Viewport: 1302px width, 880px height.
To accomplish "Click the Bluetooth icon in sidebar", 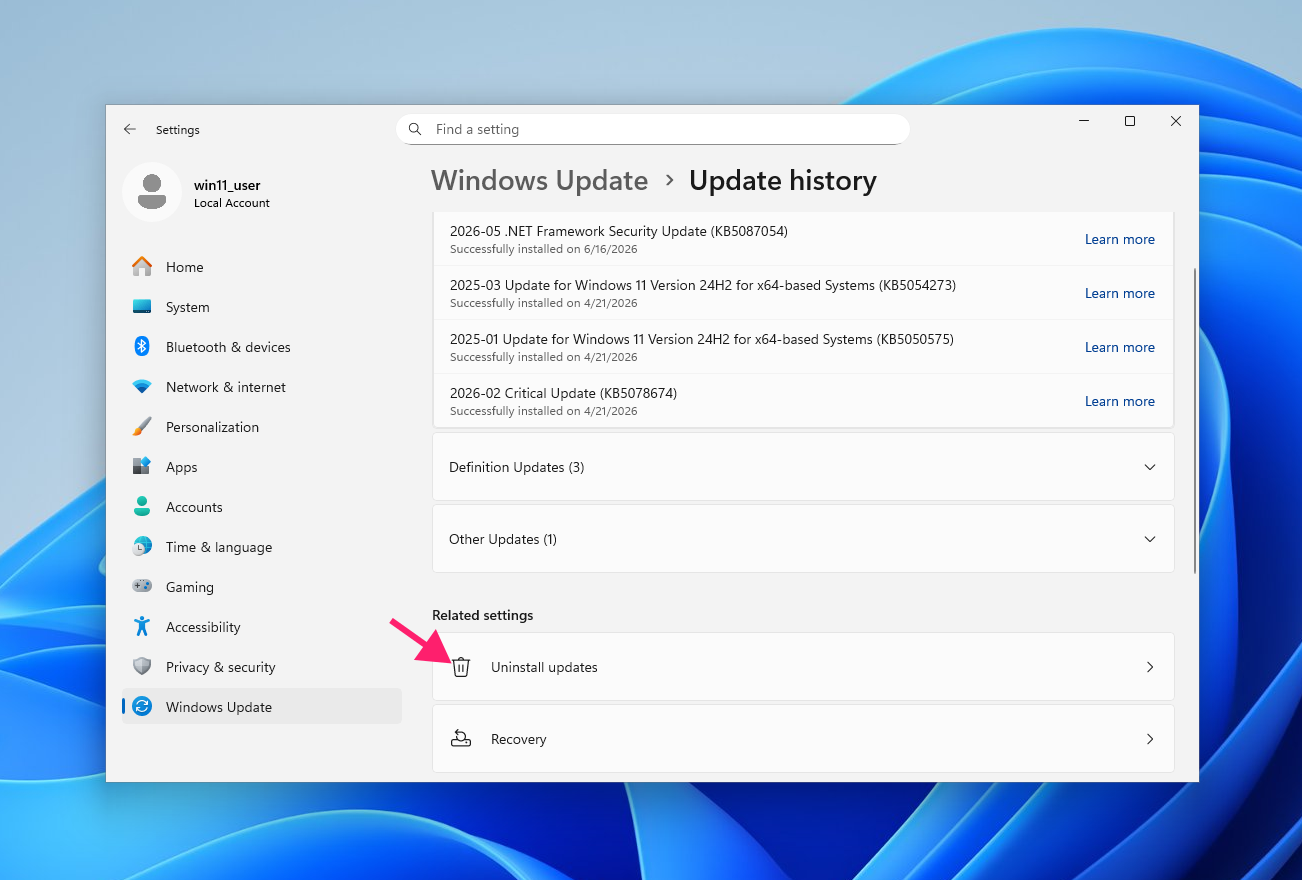I will tap(142, 347).
